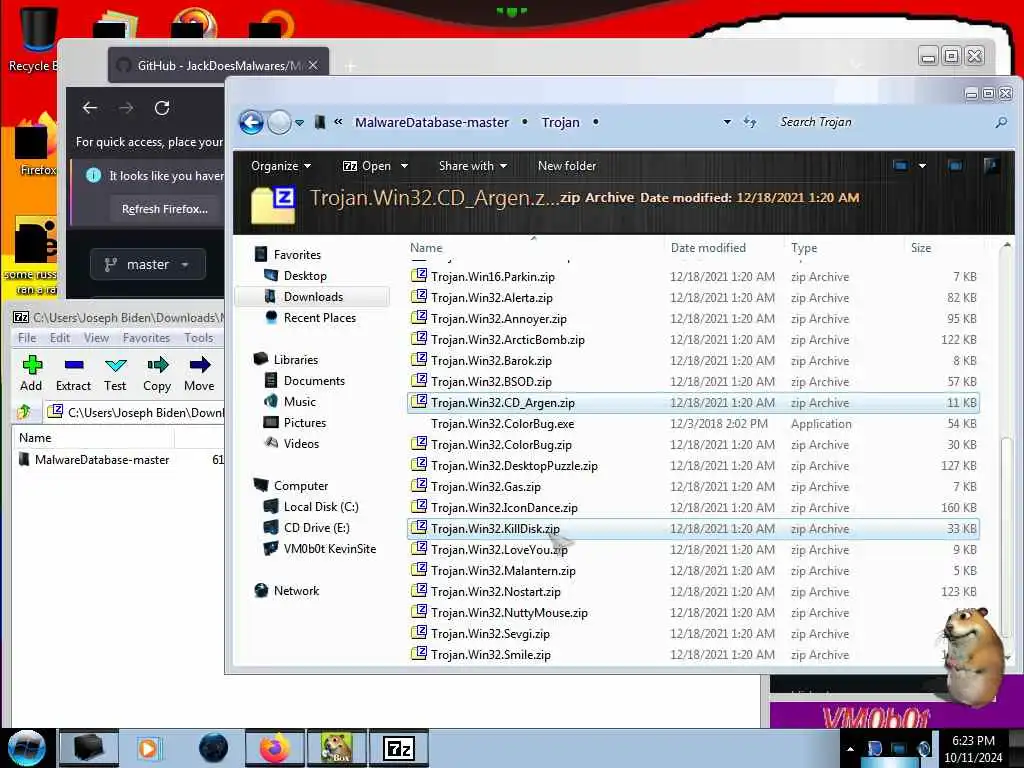Click the 7-Zip Add button

click(31, 373)
